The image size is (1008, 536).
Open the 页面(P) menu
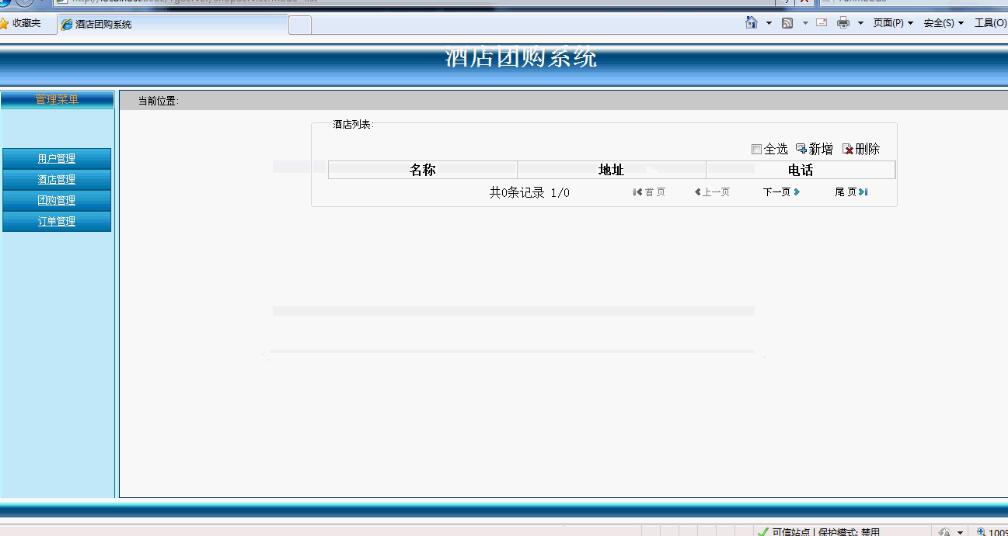point(893,23)
